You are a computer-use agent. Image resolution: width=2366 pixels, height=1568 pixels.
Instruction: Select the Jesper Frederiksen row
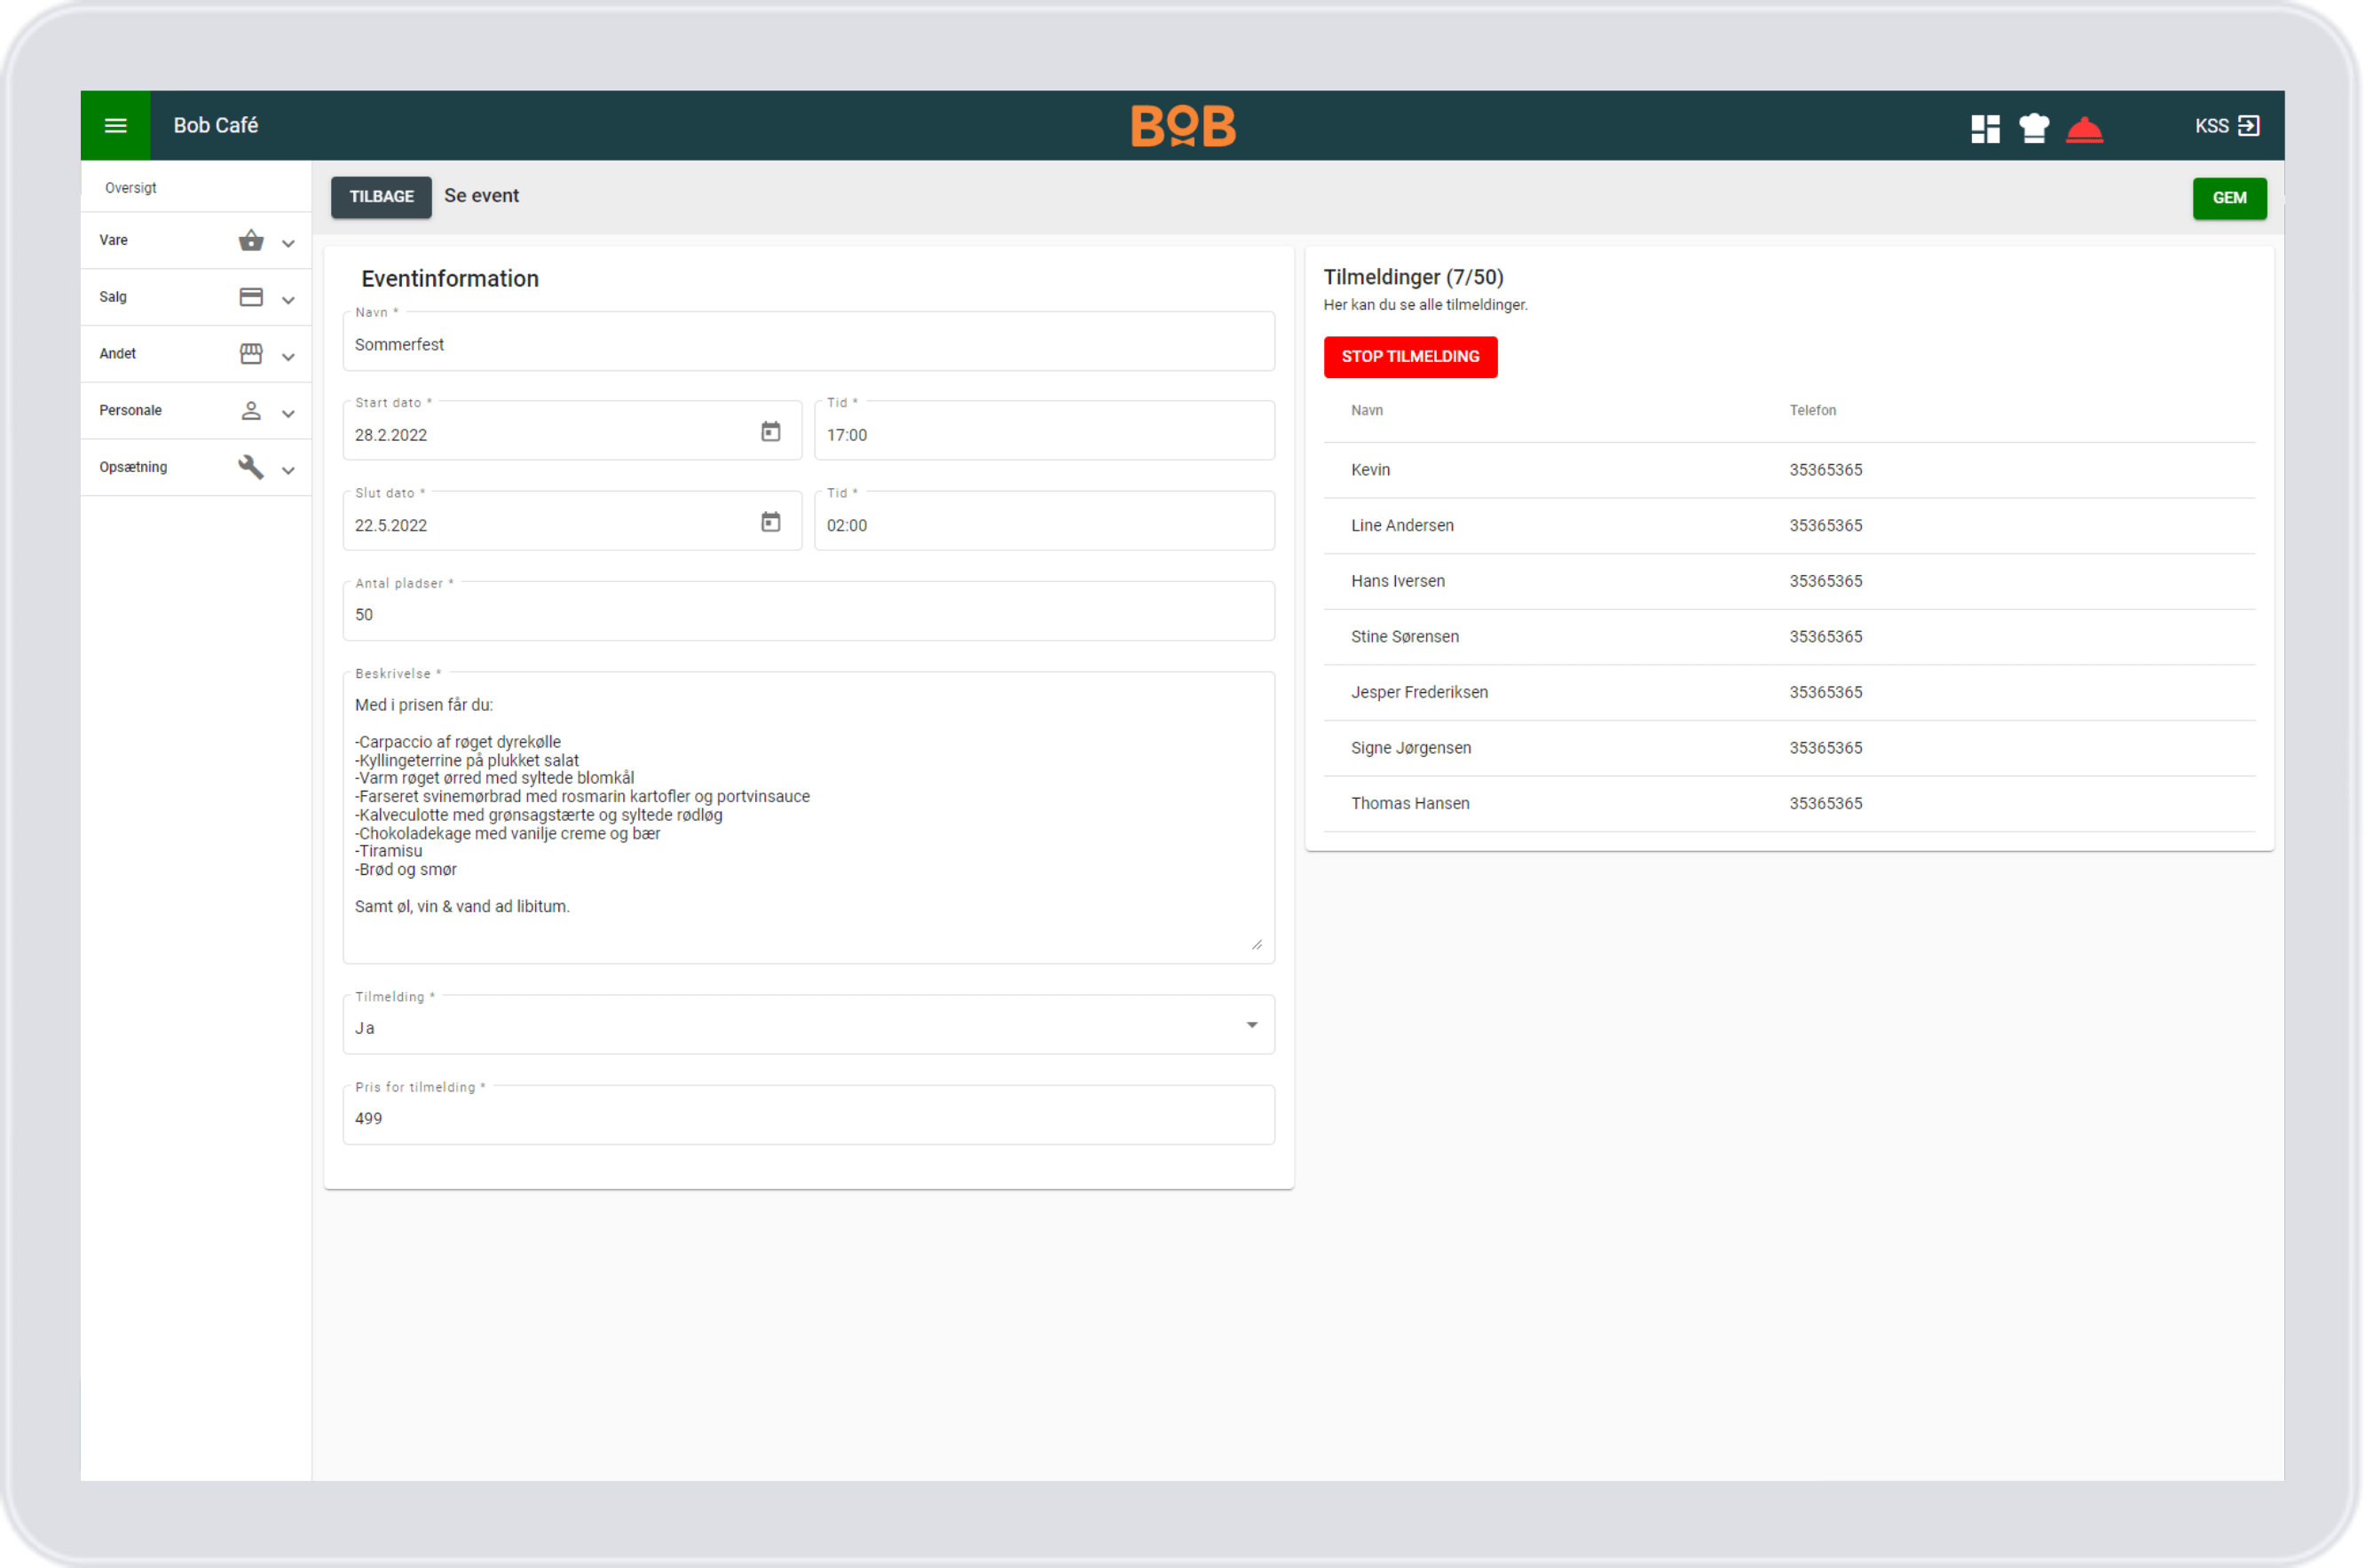pos(1789,693)
